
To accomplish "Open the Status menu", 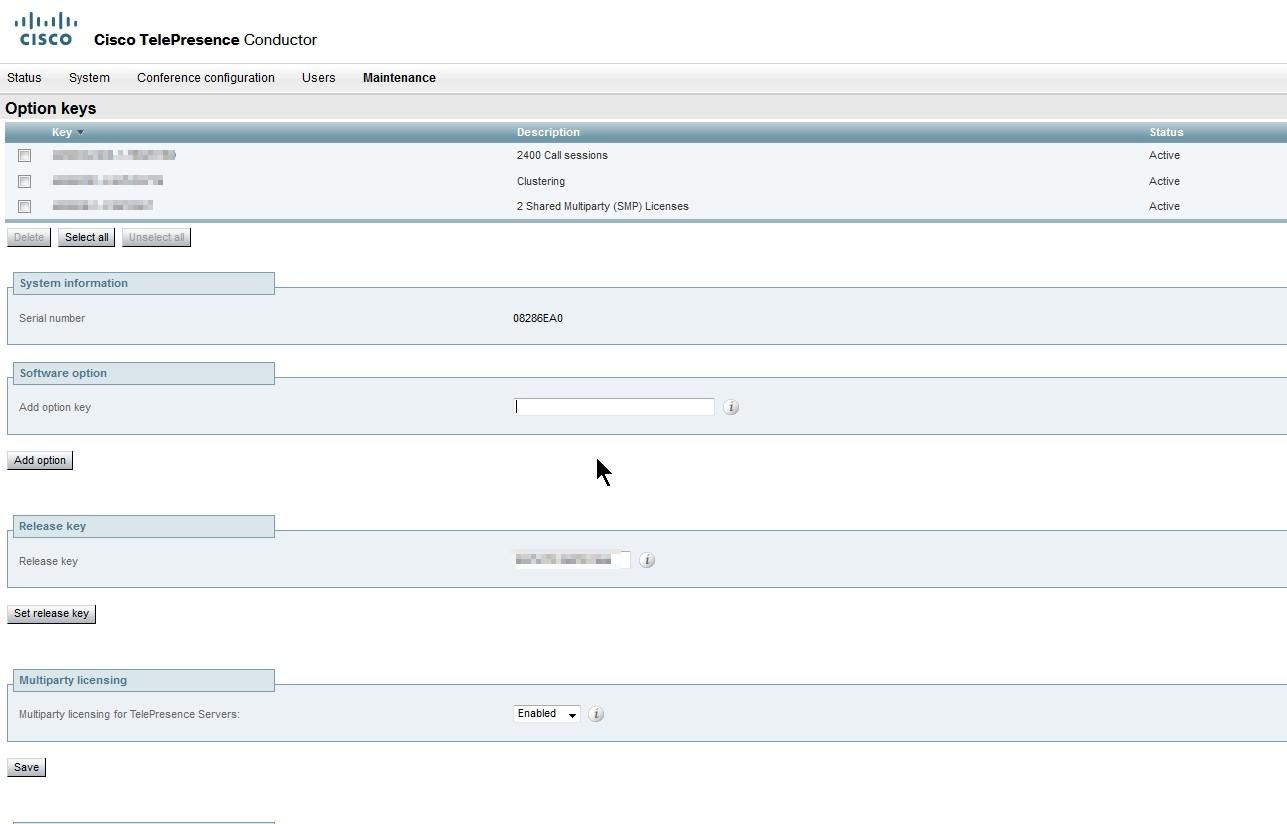I will click(x=25, y=77).
